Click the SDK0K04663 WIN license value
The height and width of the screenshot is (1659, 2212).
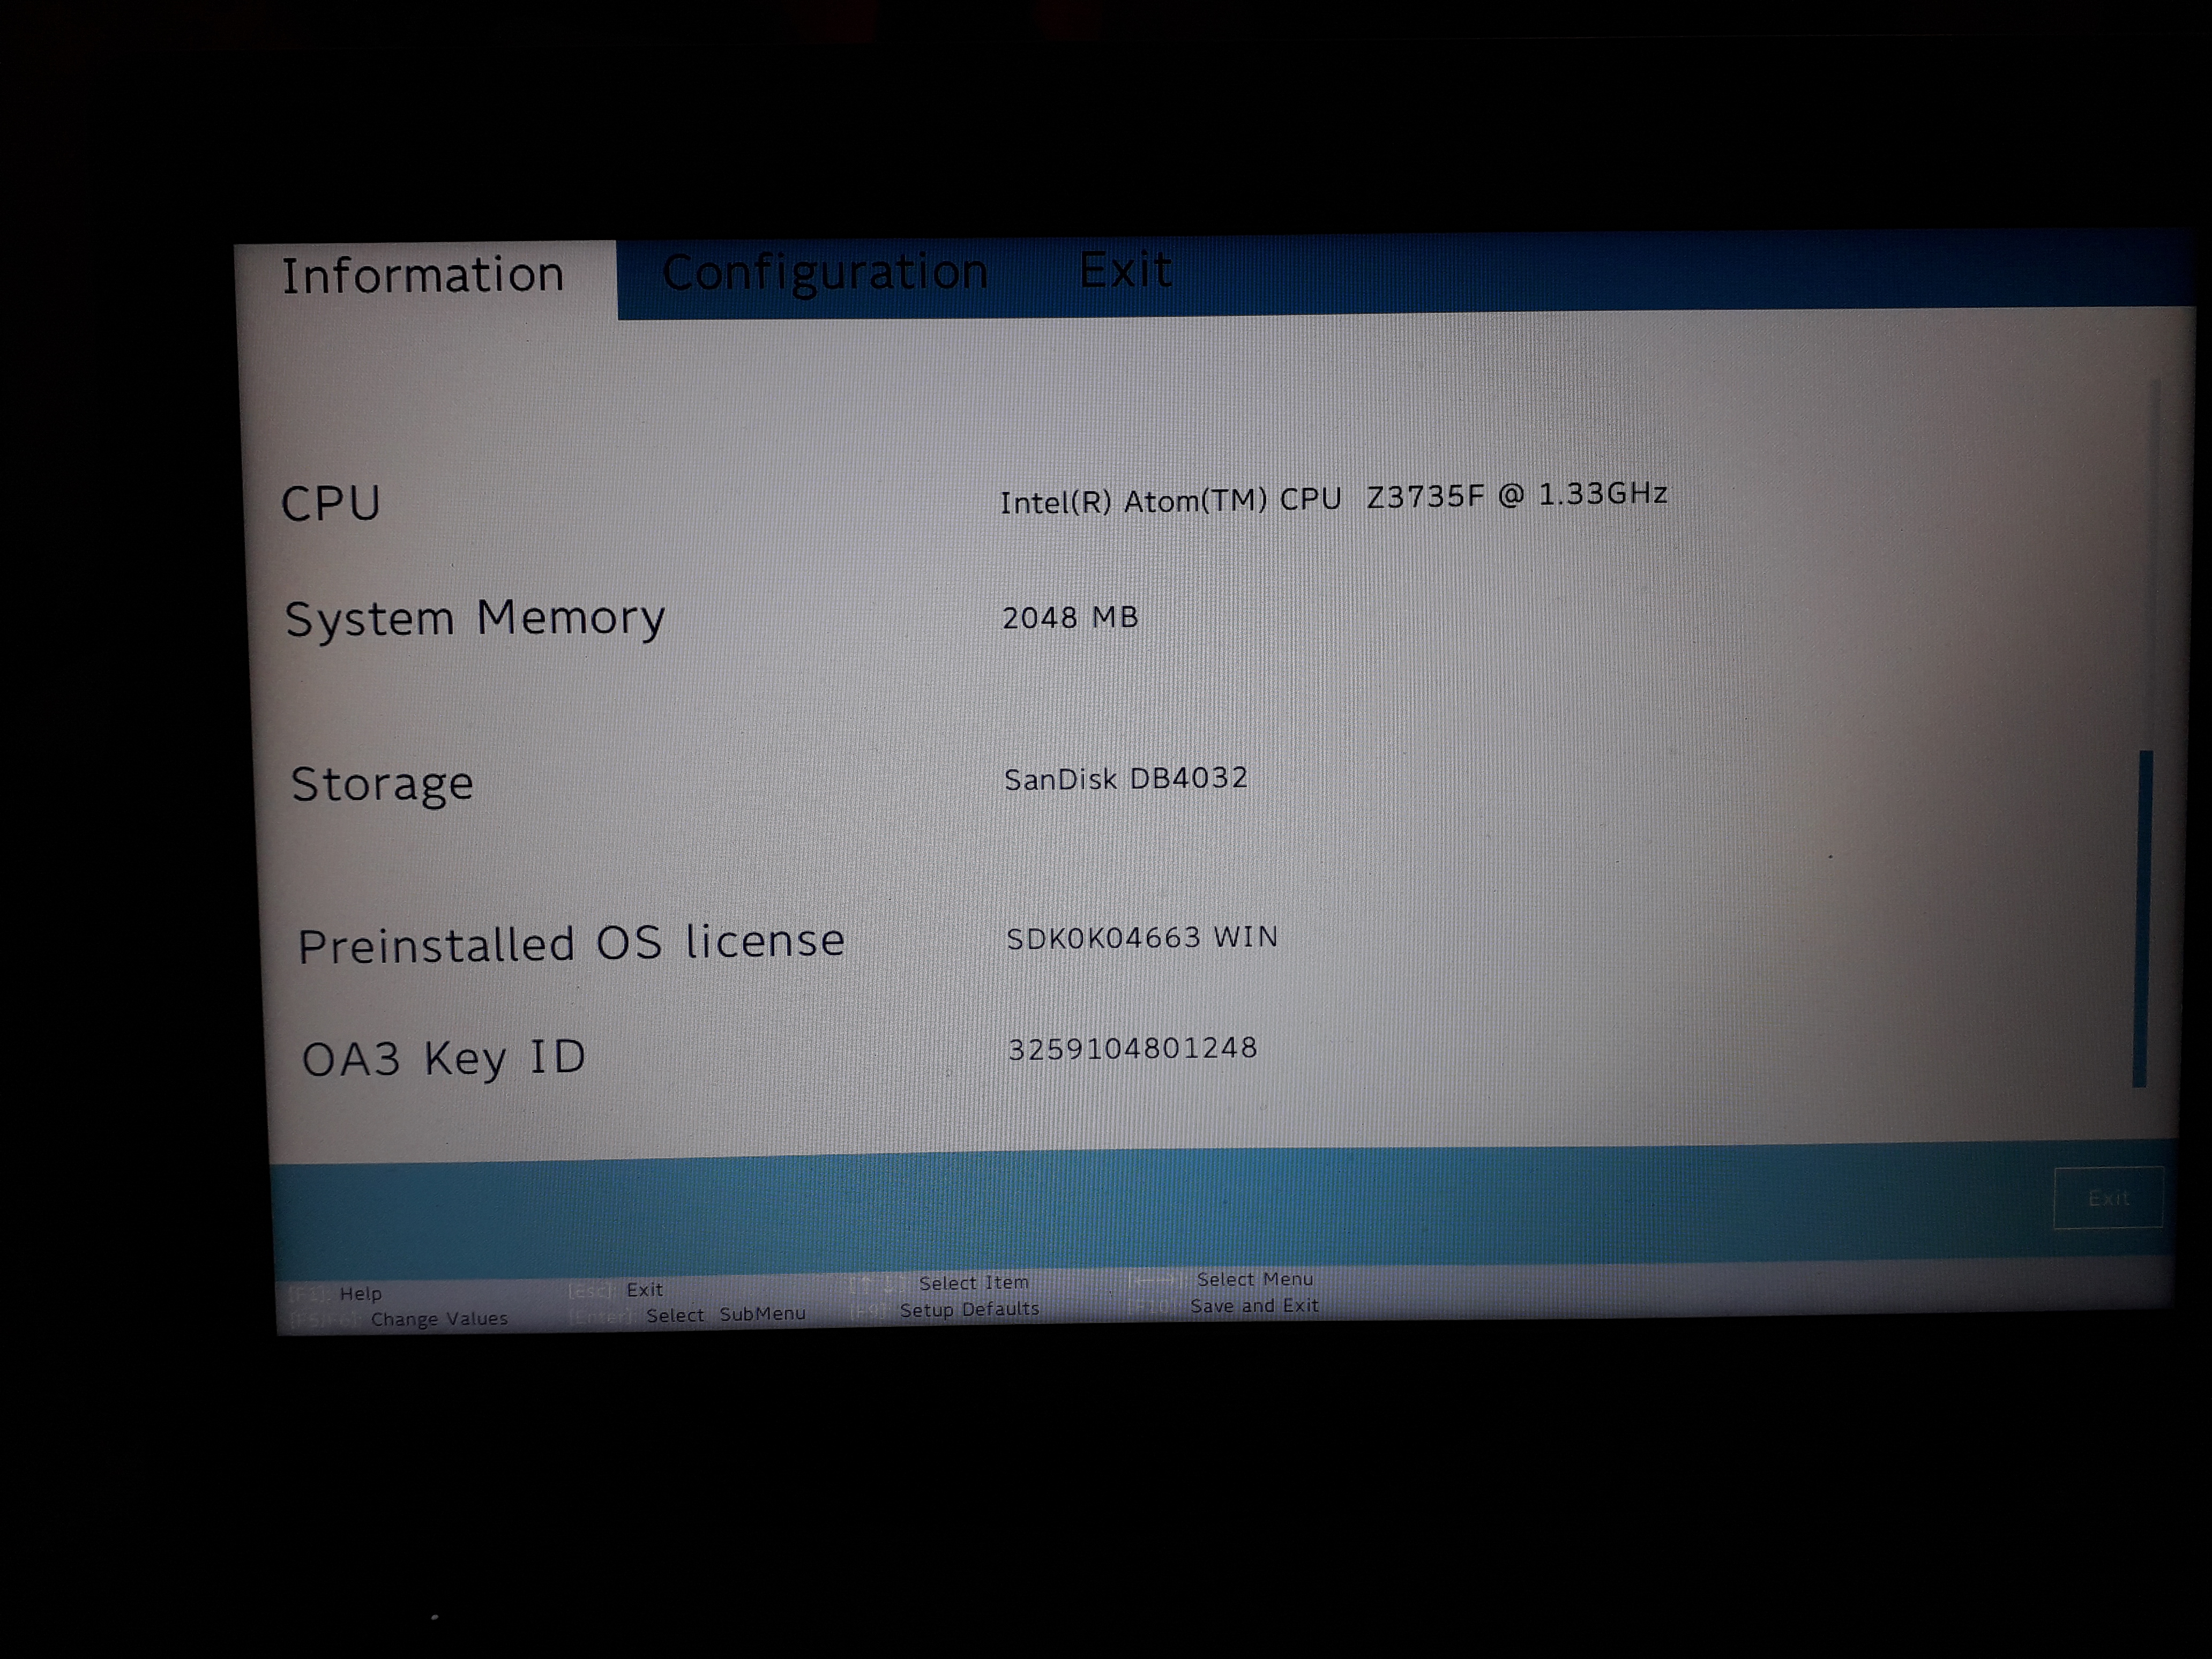pyautogui.click(x=1142, y=938)
